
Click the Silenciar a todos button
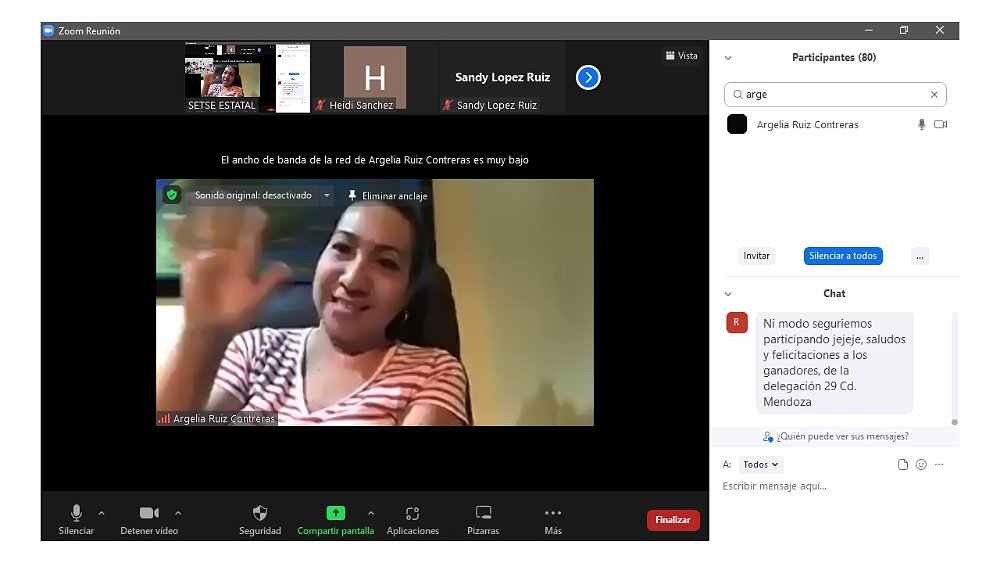[x=842, y=256]
